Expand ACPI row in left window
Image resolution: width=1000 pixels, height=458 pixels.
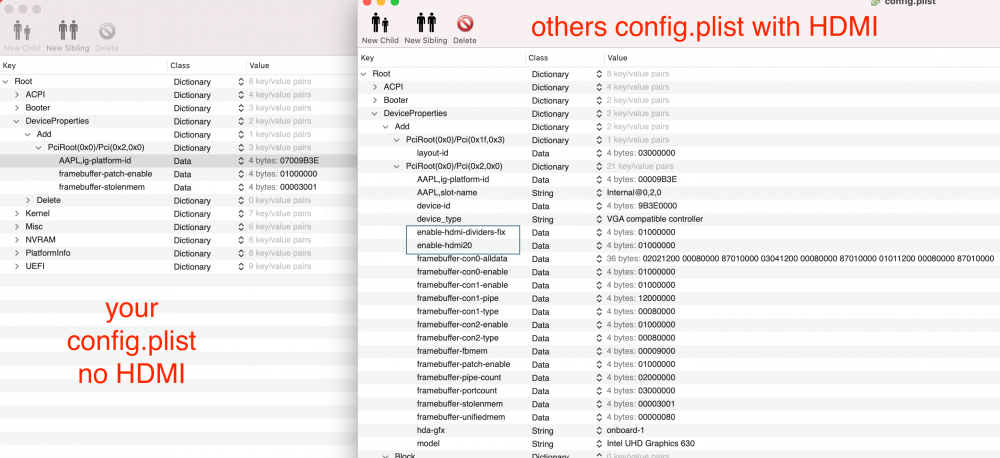click(x=17, y=94)
